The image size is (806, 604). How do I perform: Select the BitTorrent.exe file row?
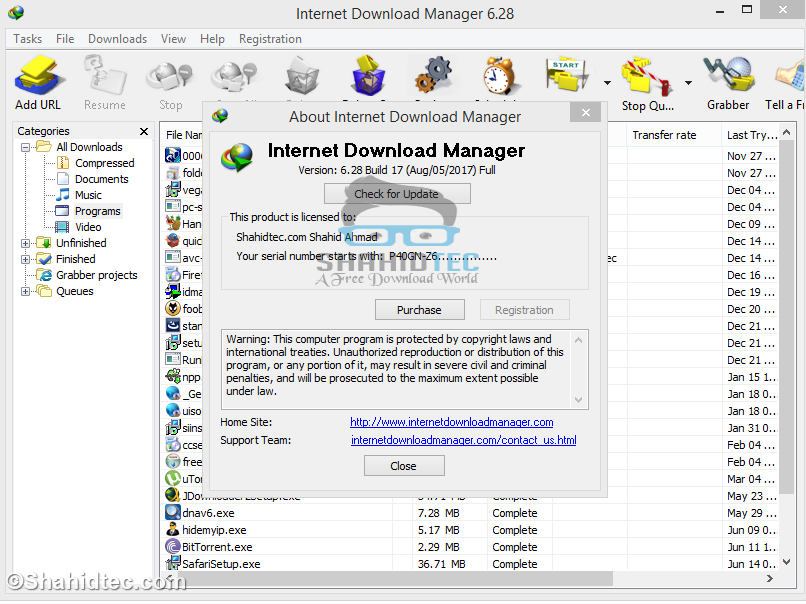(470, 547)
